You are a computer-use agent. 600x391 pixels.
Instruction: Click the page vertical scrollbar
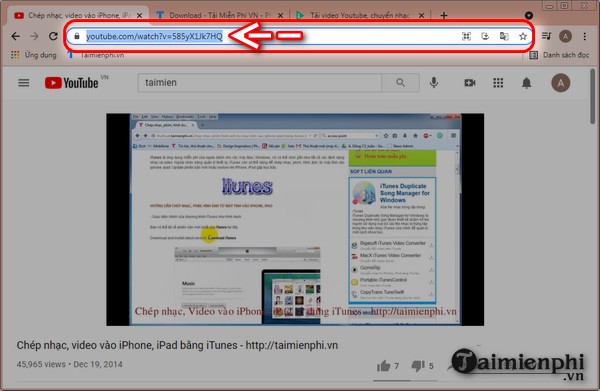(x=592, y=96)
